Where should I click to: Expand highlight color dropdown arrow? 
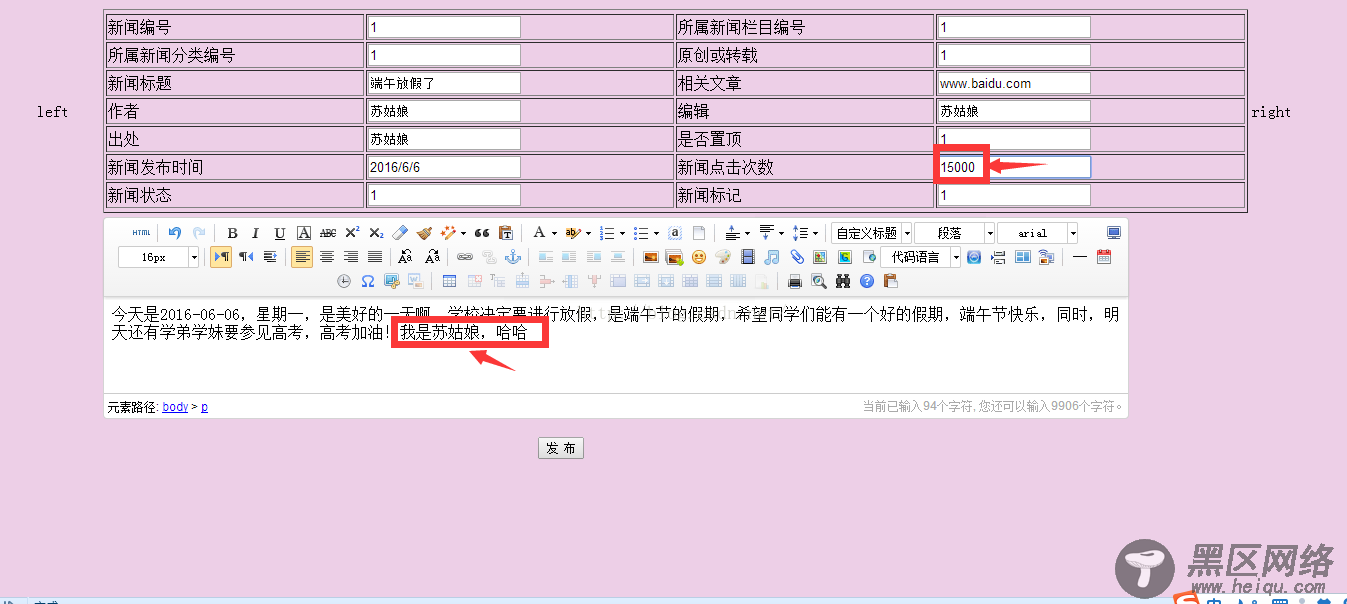tap(588, 233)
